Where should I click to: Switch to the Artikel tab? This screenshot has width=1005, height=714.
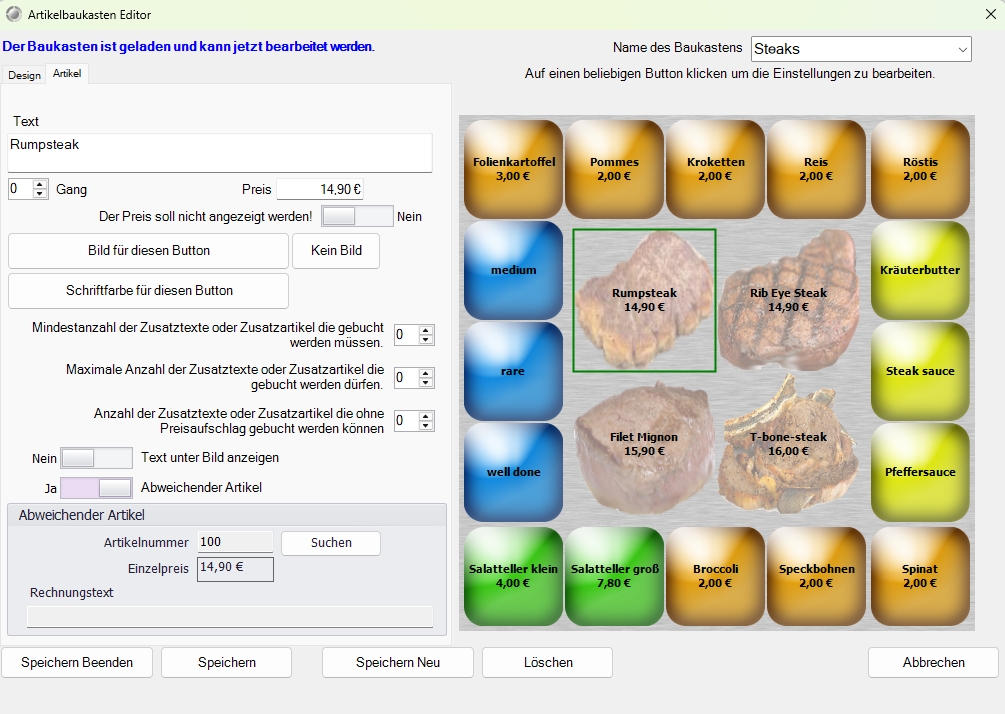(x=68, y=74)
